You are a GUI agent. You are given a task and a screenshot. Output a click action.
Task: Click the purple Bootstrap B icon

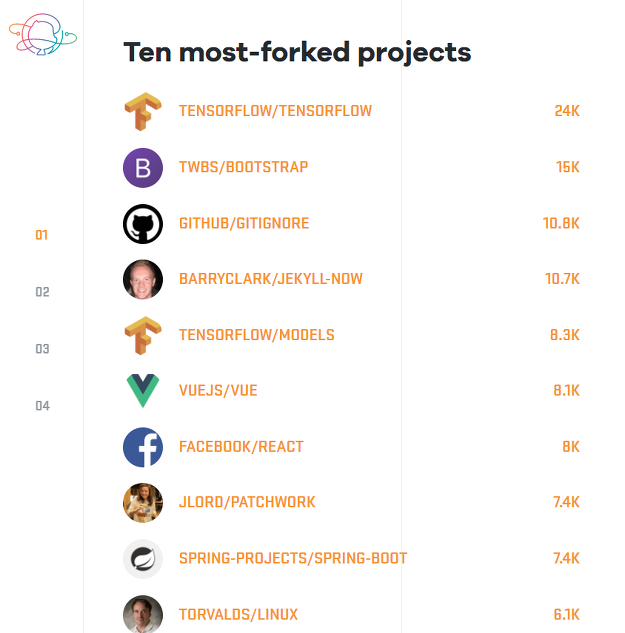[x=143, y=168]
